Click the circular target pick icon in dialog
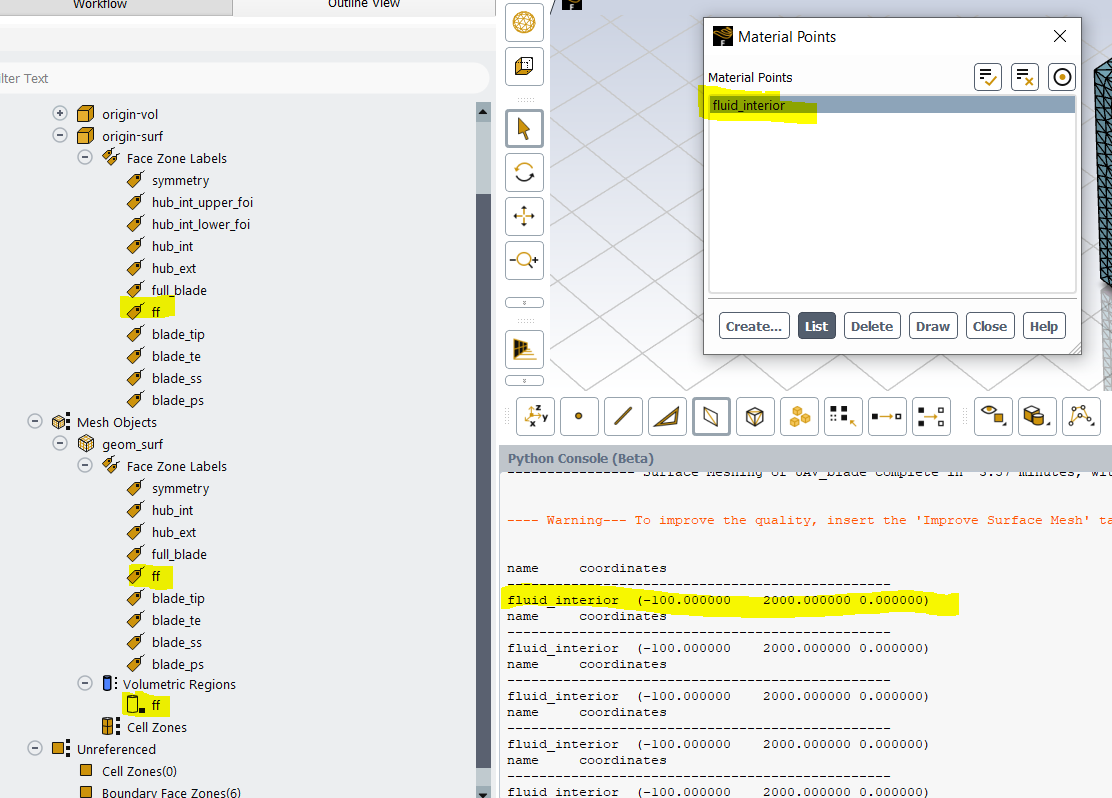1112x798 pixels. [1062, 77]
